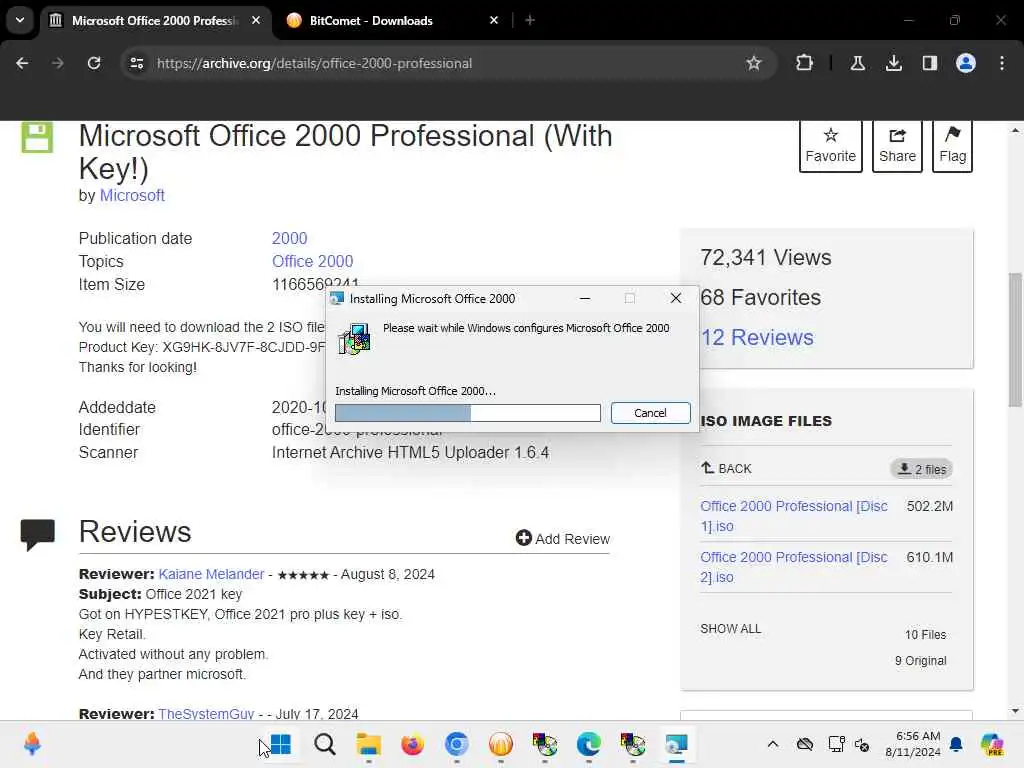The width and height of the screenshot is (1024, 768).
Task: Minimize the Installing Microsoft Office 2000 dialog
Action: [x=585, y=298]
